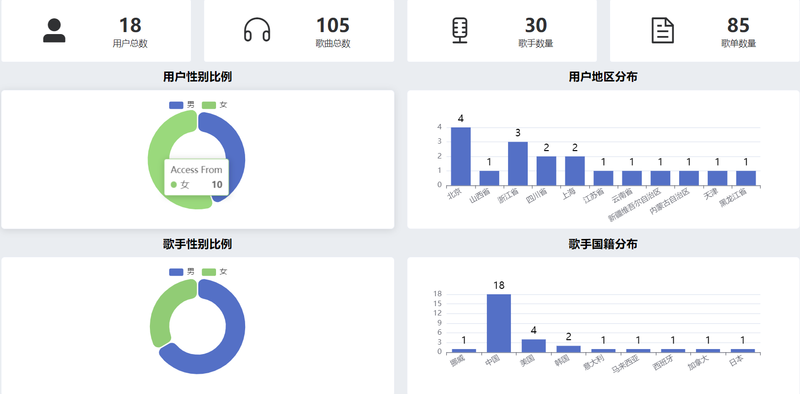Toggle 男 legend in user gender chart
The height and width of the screenshot is (394, 800).
tap(182, 105)
